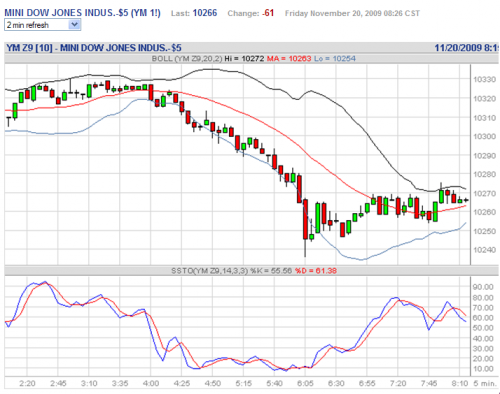Click the 3:10 time axis label
This screenshot has width=500, height=394.
[x=89, y=383]
